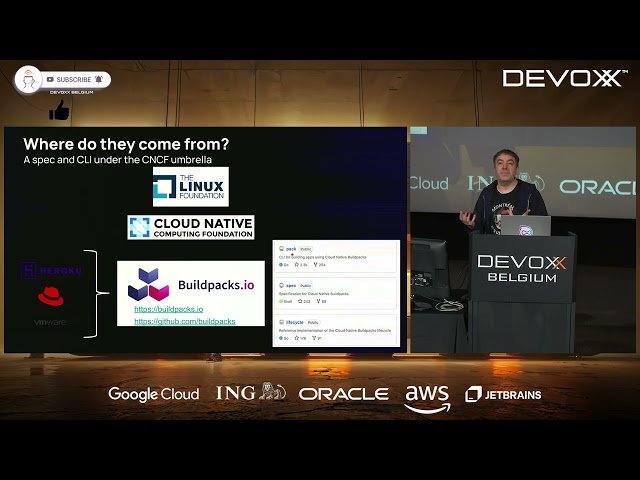The image size is (640, 480).
Task: Open the github.com/buildpacks link
Action: coord(184,321)
